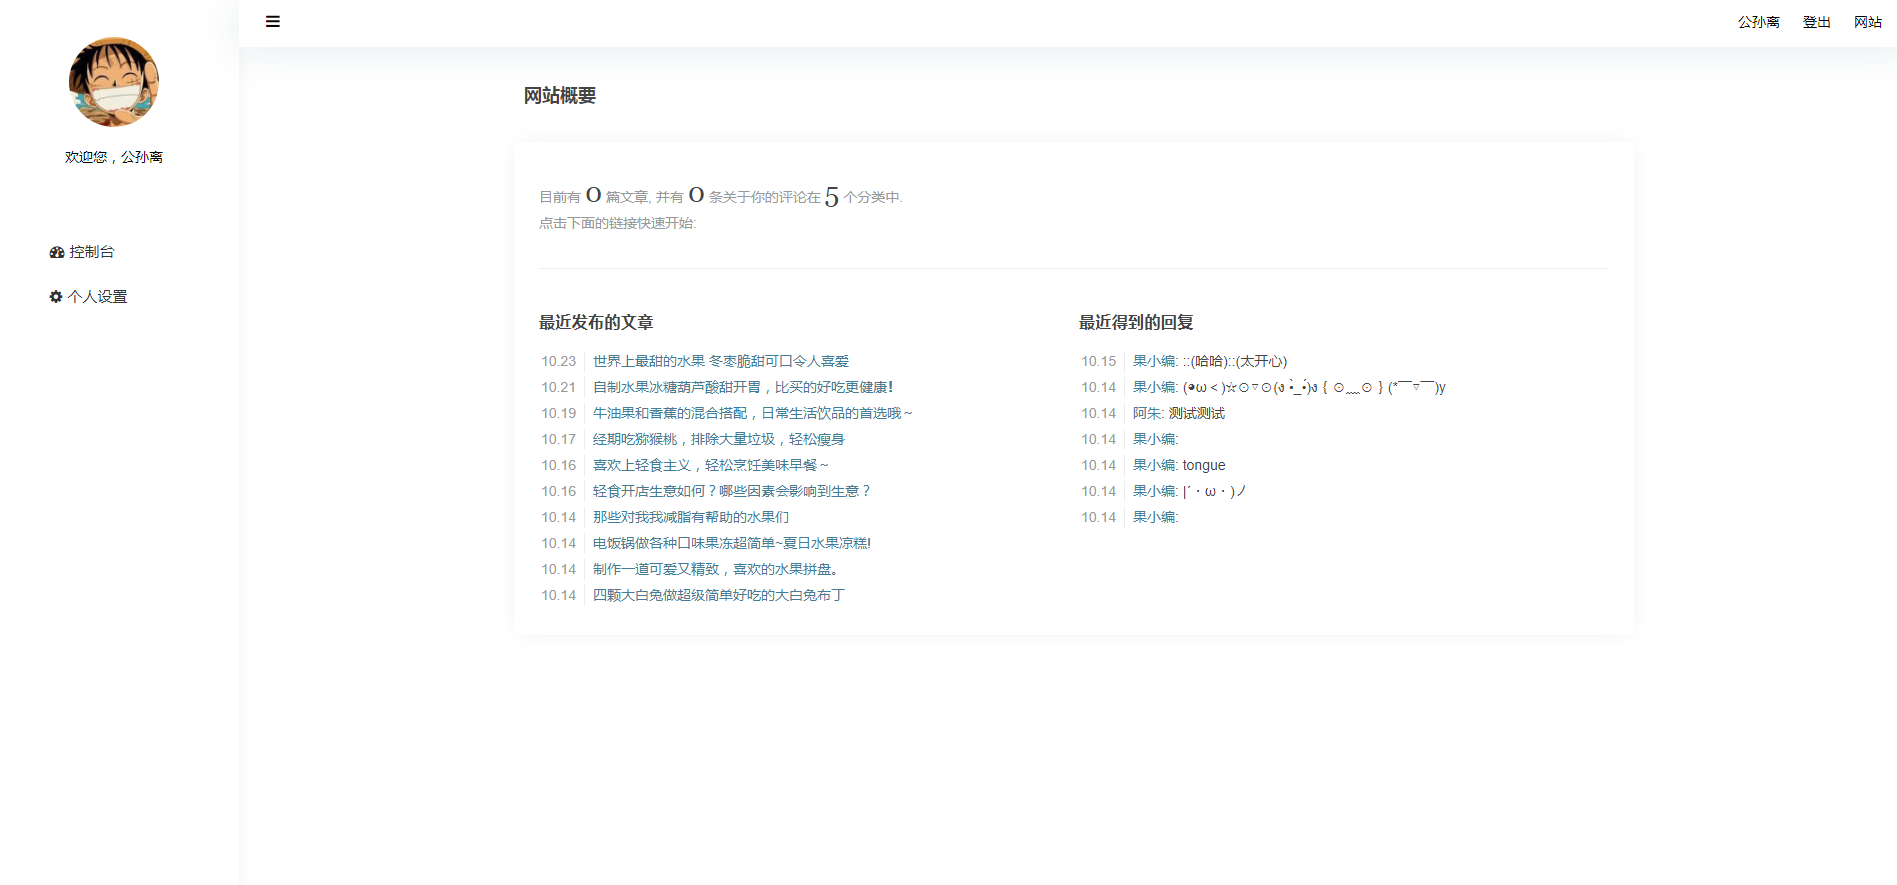
Task: Click the gear icon beside 个人设置
Action: point(56,297)
